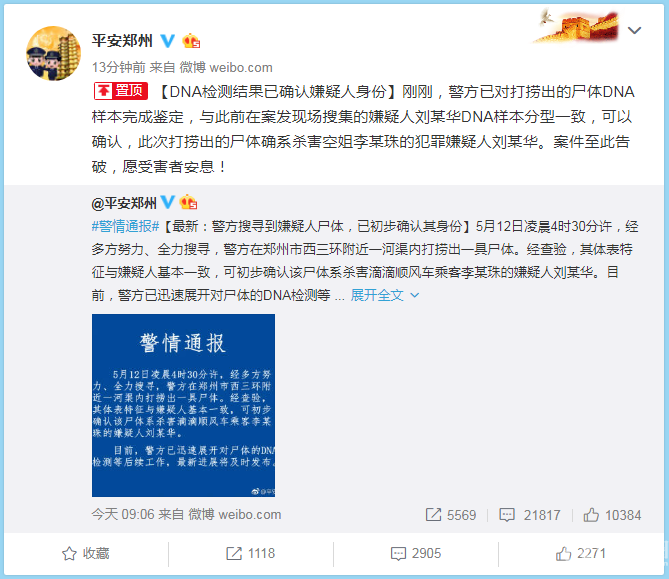Screen dimensions: 669x579
Task: Click the crown icon in reposted post header
Action: (188, 202)
